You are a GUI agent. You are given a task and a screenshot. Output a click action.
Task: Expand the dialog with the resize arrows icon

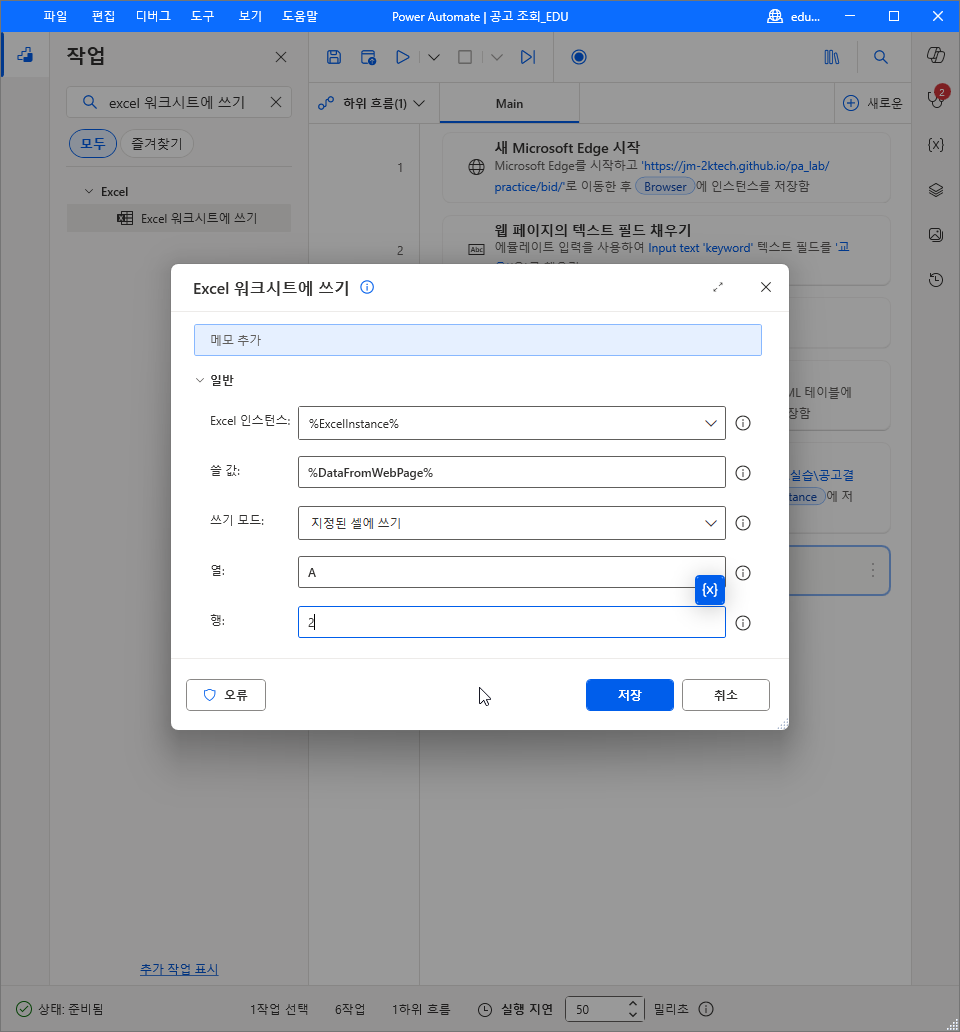(718, 287)
